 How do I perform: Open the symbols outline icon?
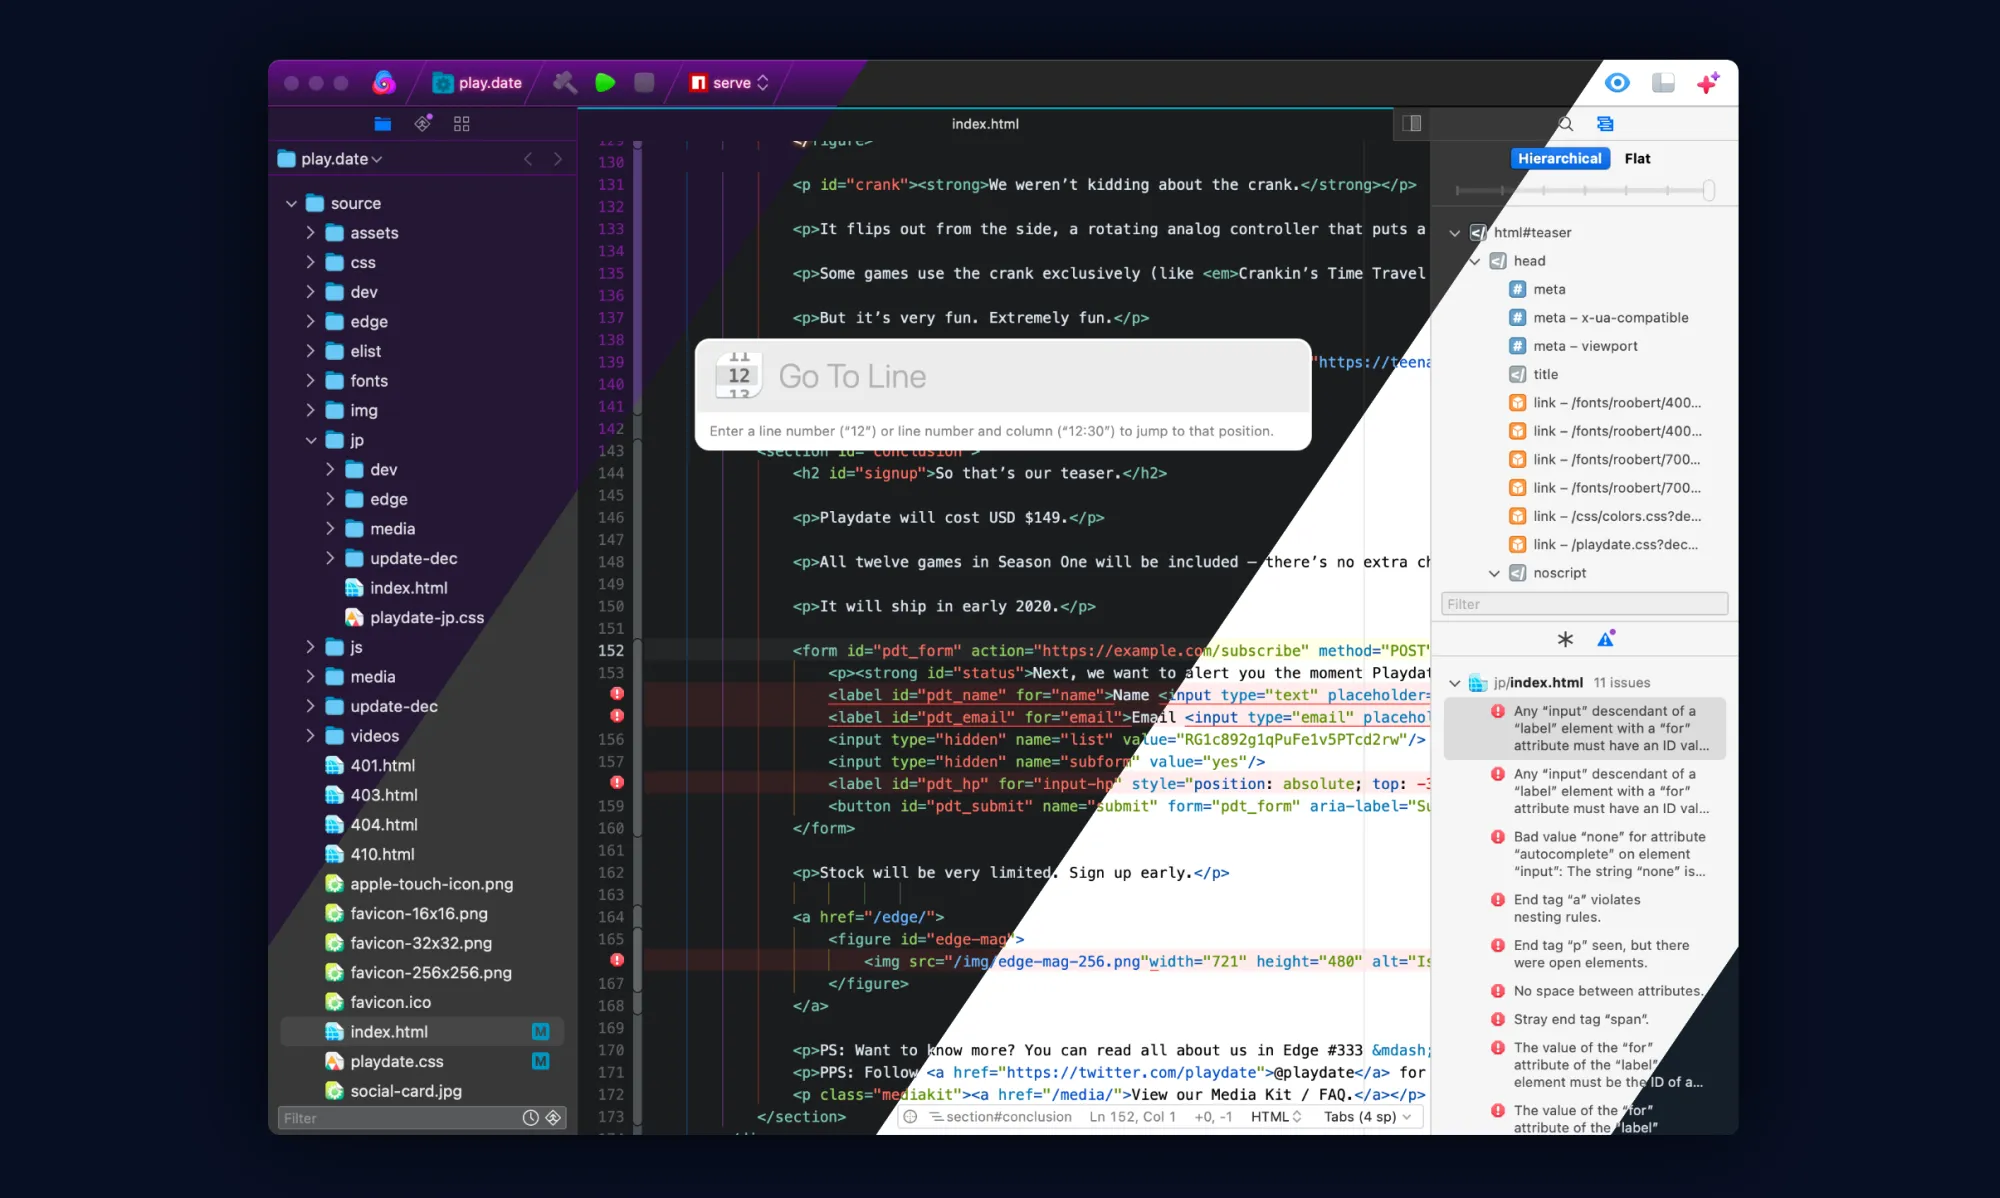(1605, 124)
